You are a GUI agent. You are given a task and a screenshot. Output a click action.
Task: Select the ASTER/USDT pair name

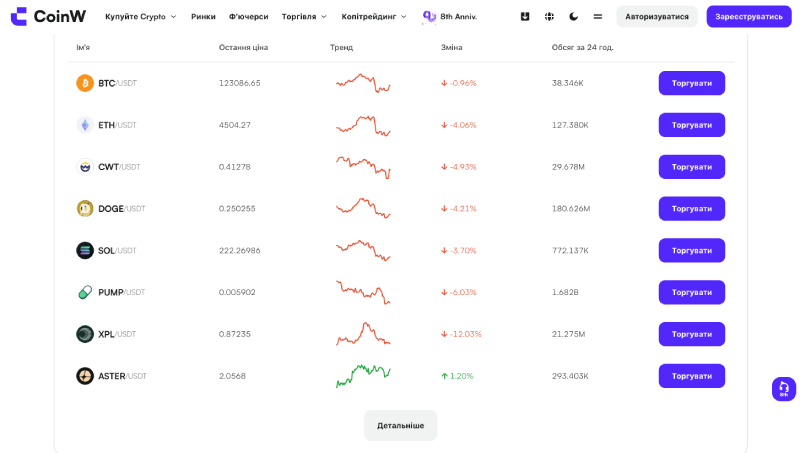[x=122, y=376]
